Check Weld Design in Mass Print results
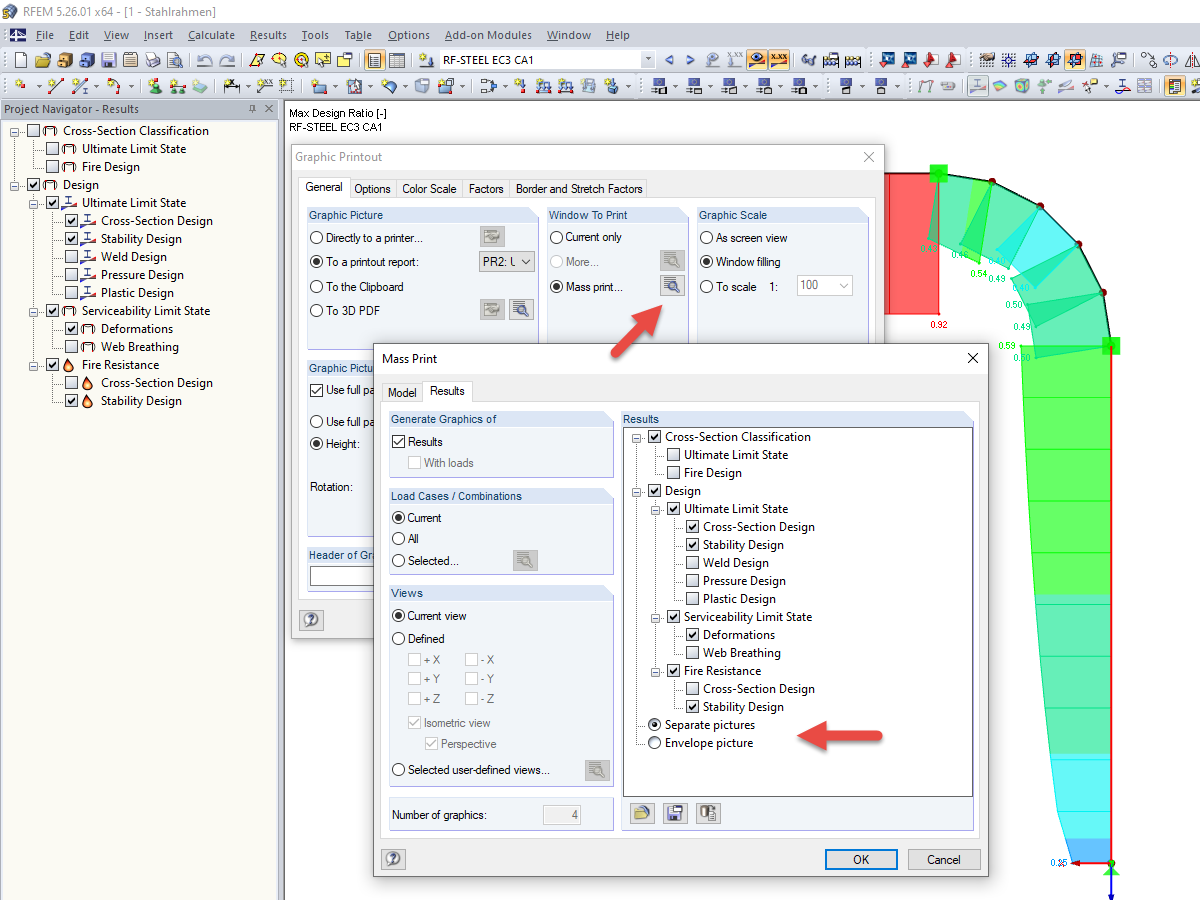 click(x=693, y=563)
